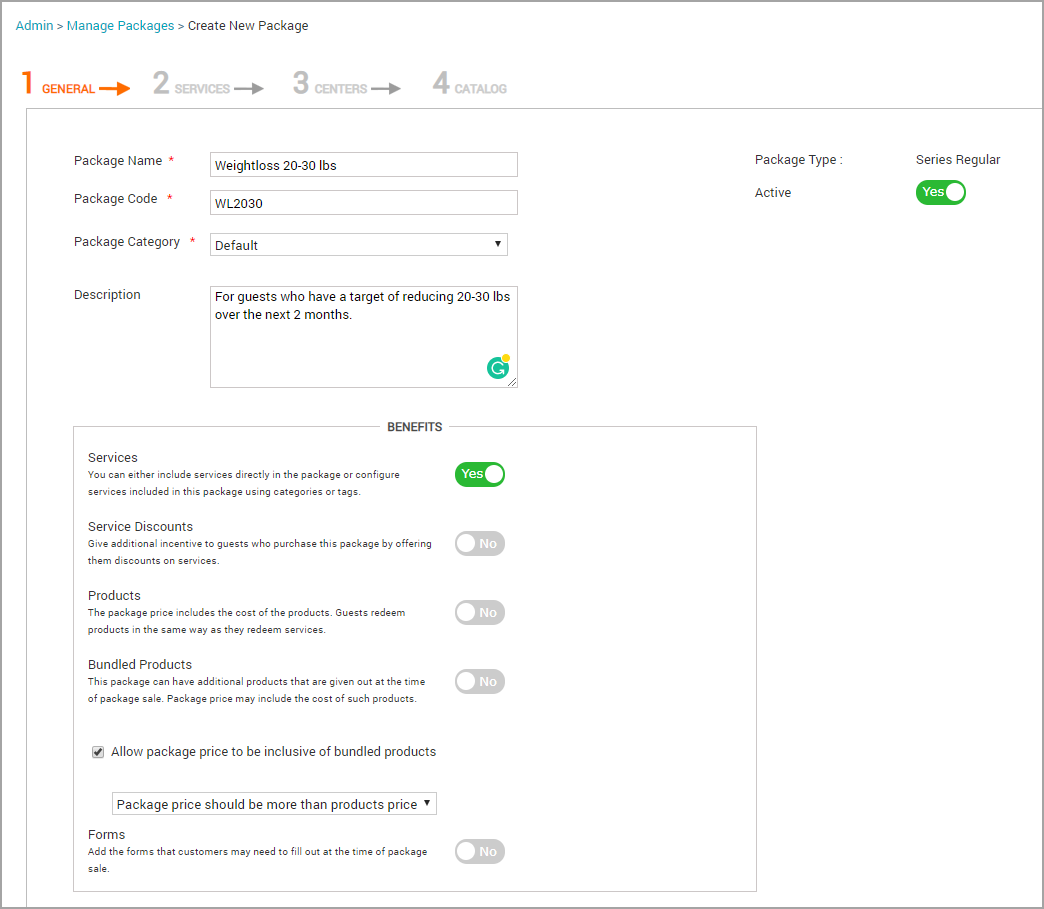Switch on the Bundled Products toggle
The image size is (1044, 909).
479,681
